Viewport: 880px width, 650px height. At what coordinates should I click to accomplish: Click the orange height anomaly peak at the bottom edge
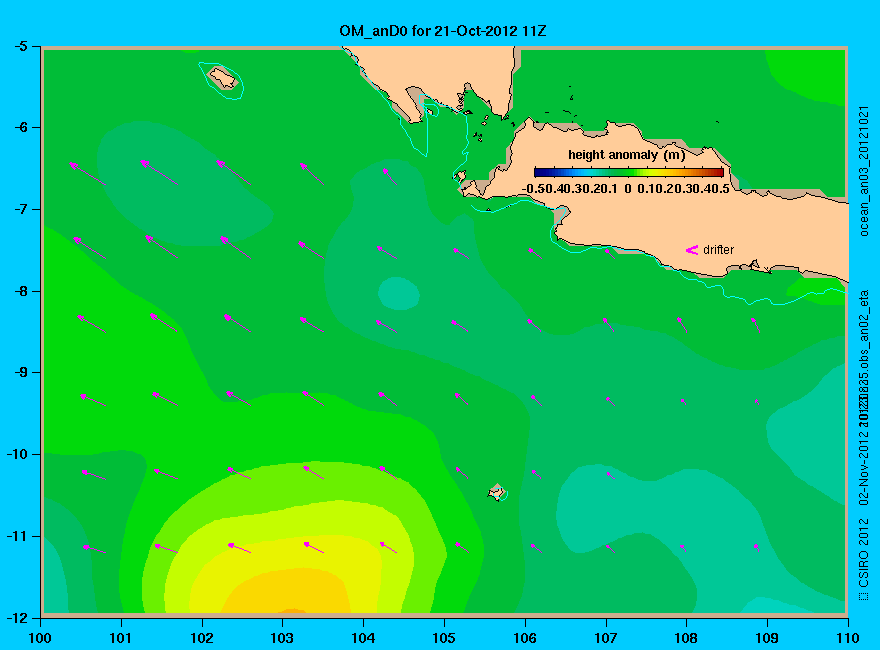point(292,610)
